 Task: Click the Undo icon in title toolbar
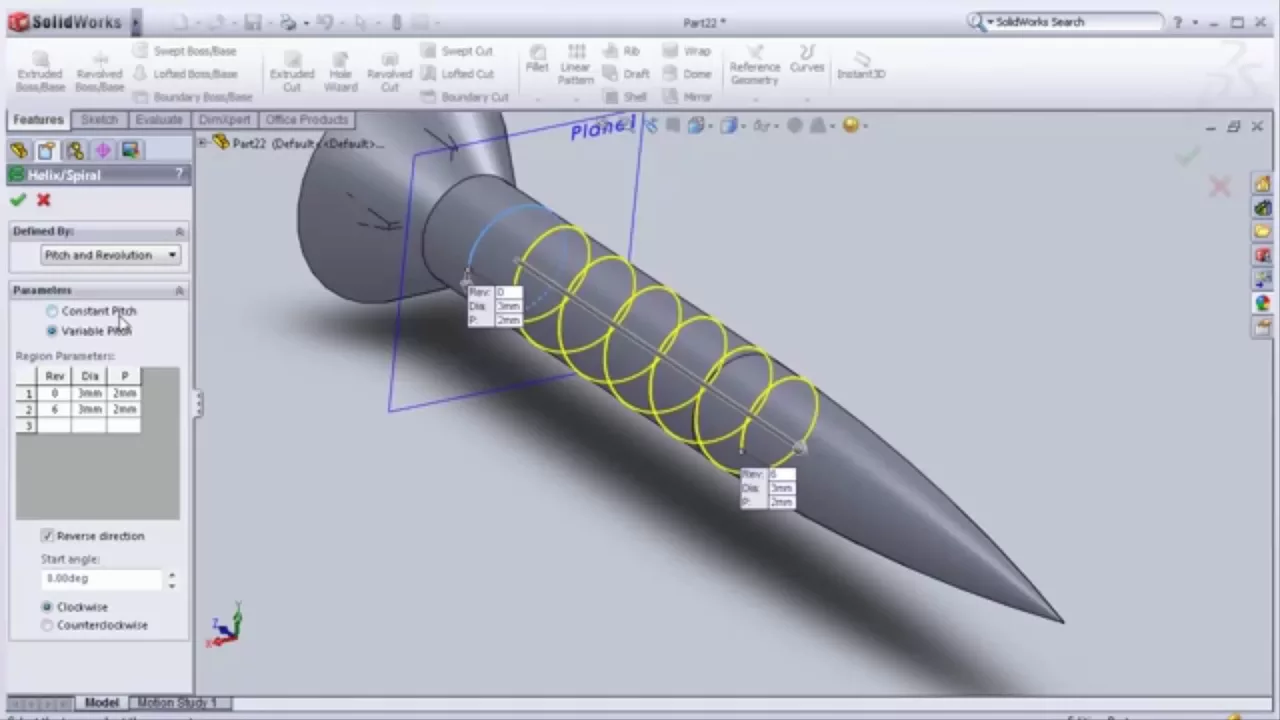(x=323, y=22)
